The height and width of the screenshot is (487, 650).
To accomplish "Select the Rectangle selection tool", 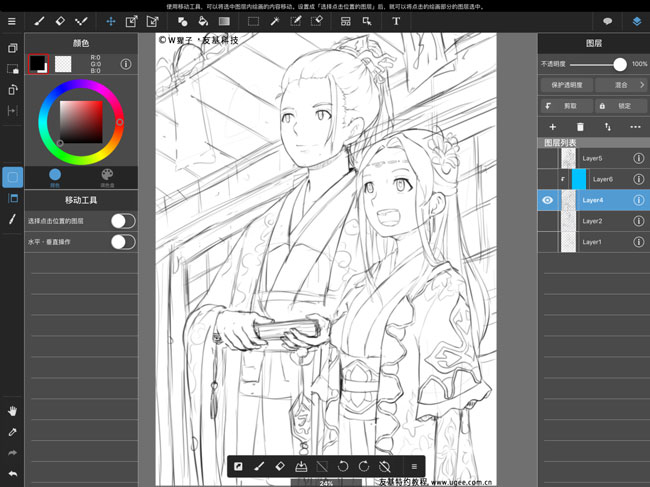I will [x=253, y=21].
